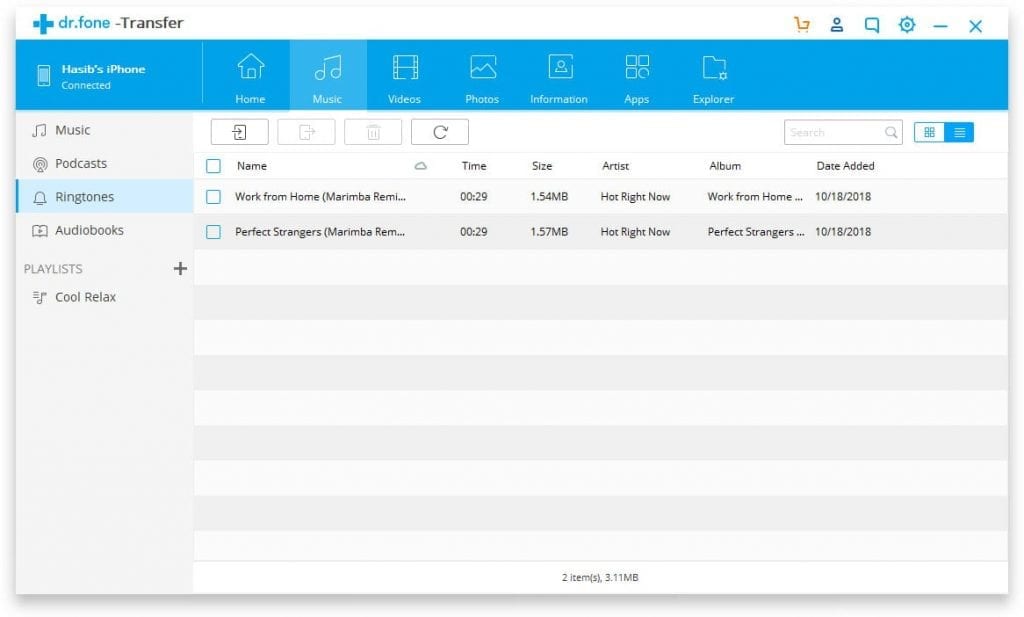Click the cloud filter beside Name header

click(420, 166)
